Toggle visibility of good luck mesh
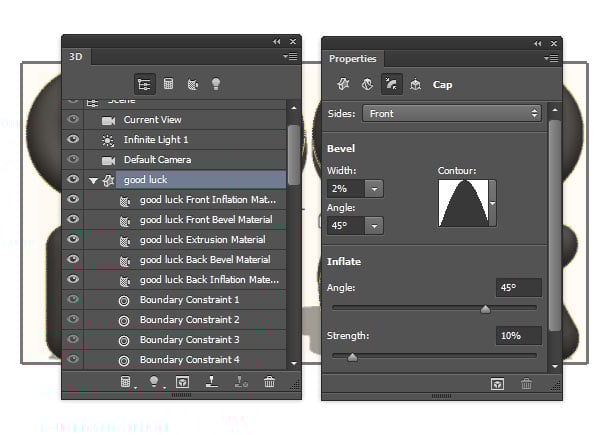The height and width of the screenshot is (435, 600). tap(73, 179)
